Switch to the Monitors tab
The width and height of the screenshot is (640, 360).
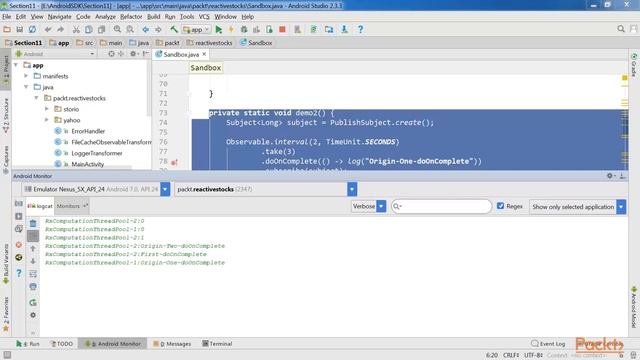(72, 206)
